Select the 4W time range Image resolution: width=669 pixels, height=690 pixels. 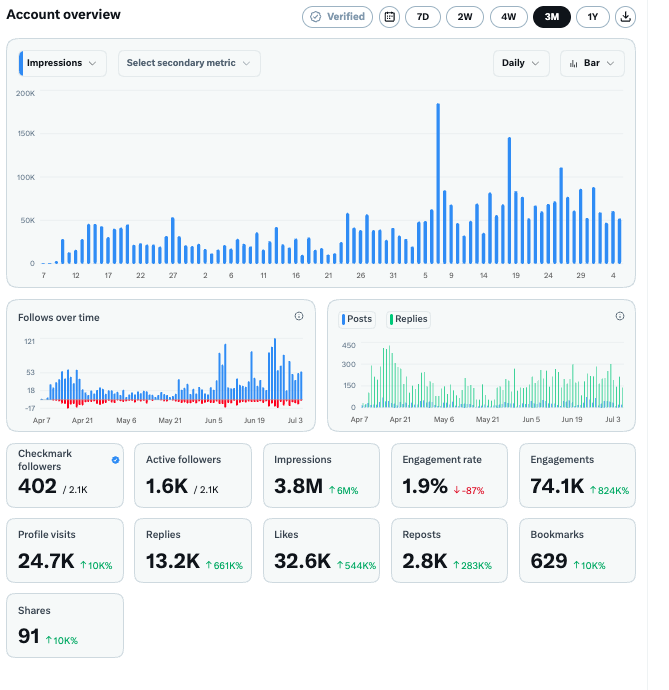coord(508,17)
